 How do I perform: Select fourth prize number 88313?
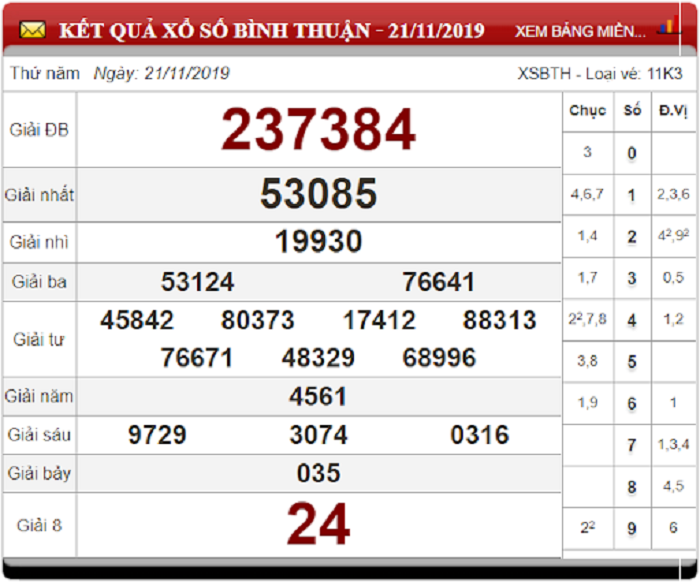click(500, 320)
